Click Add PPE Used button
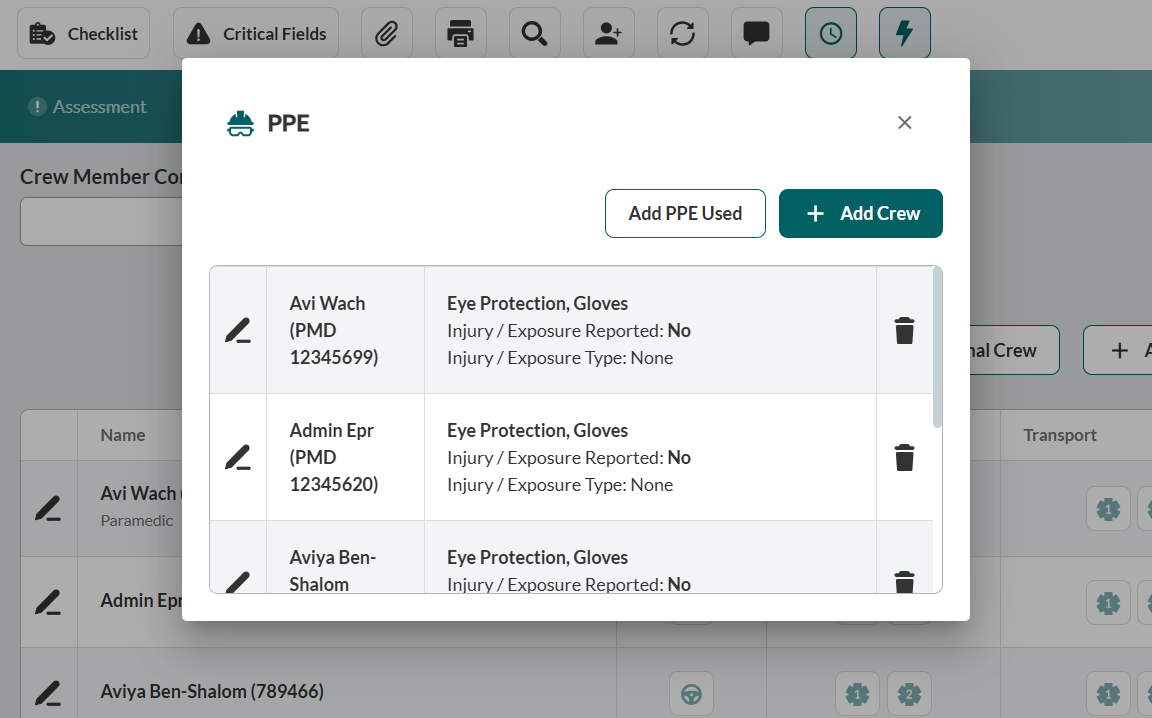Screen dimensions: 1152x718 click(685, 214)
